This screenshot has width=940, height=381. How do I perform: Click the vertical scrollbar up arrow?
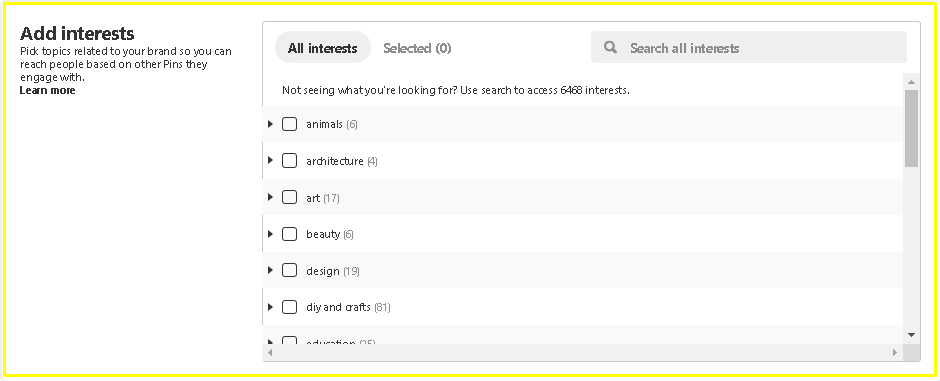pyautogui.click(x=911, y=82)
